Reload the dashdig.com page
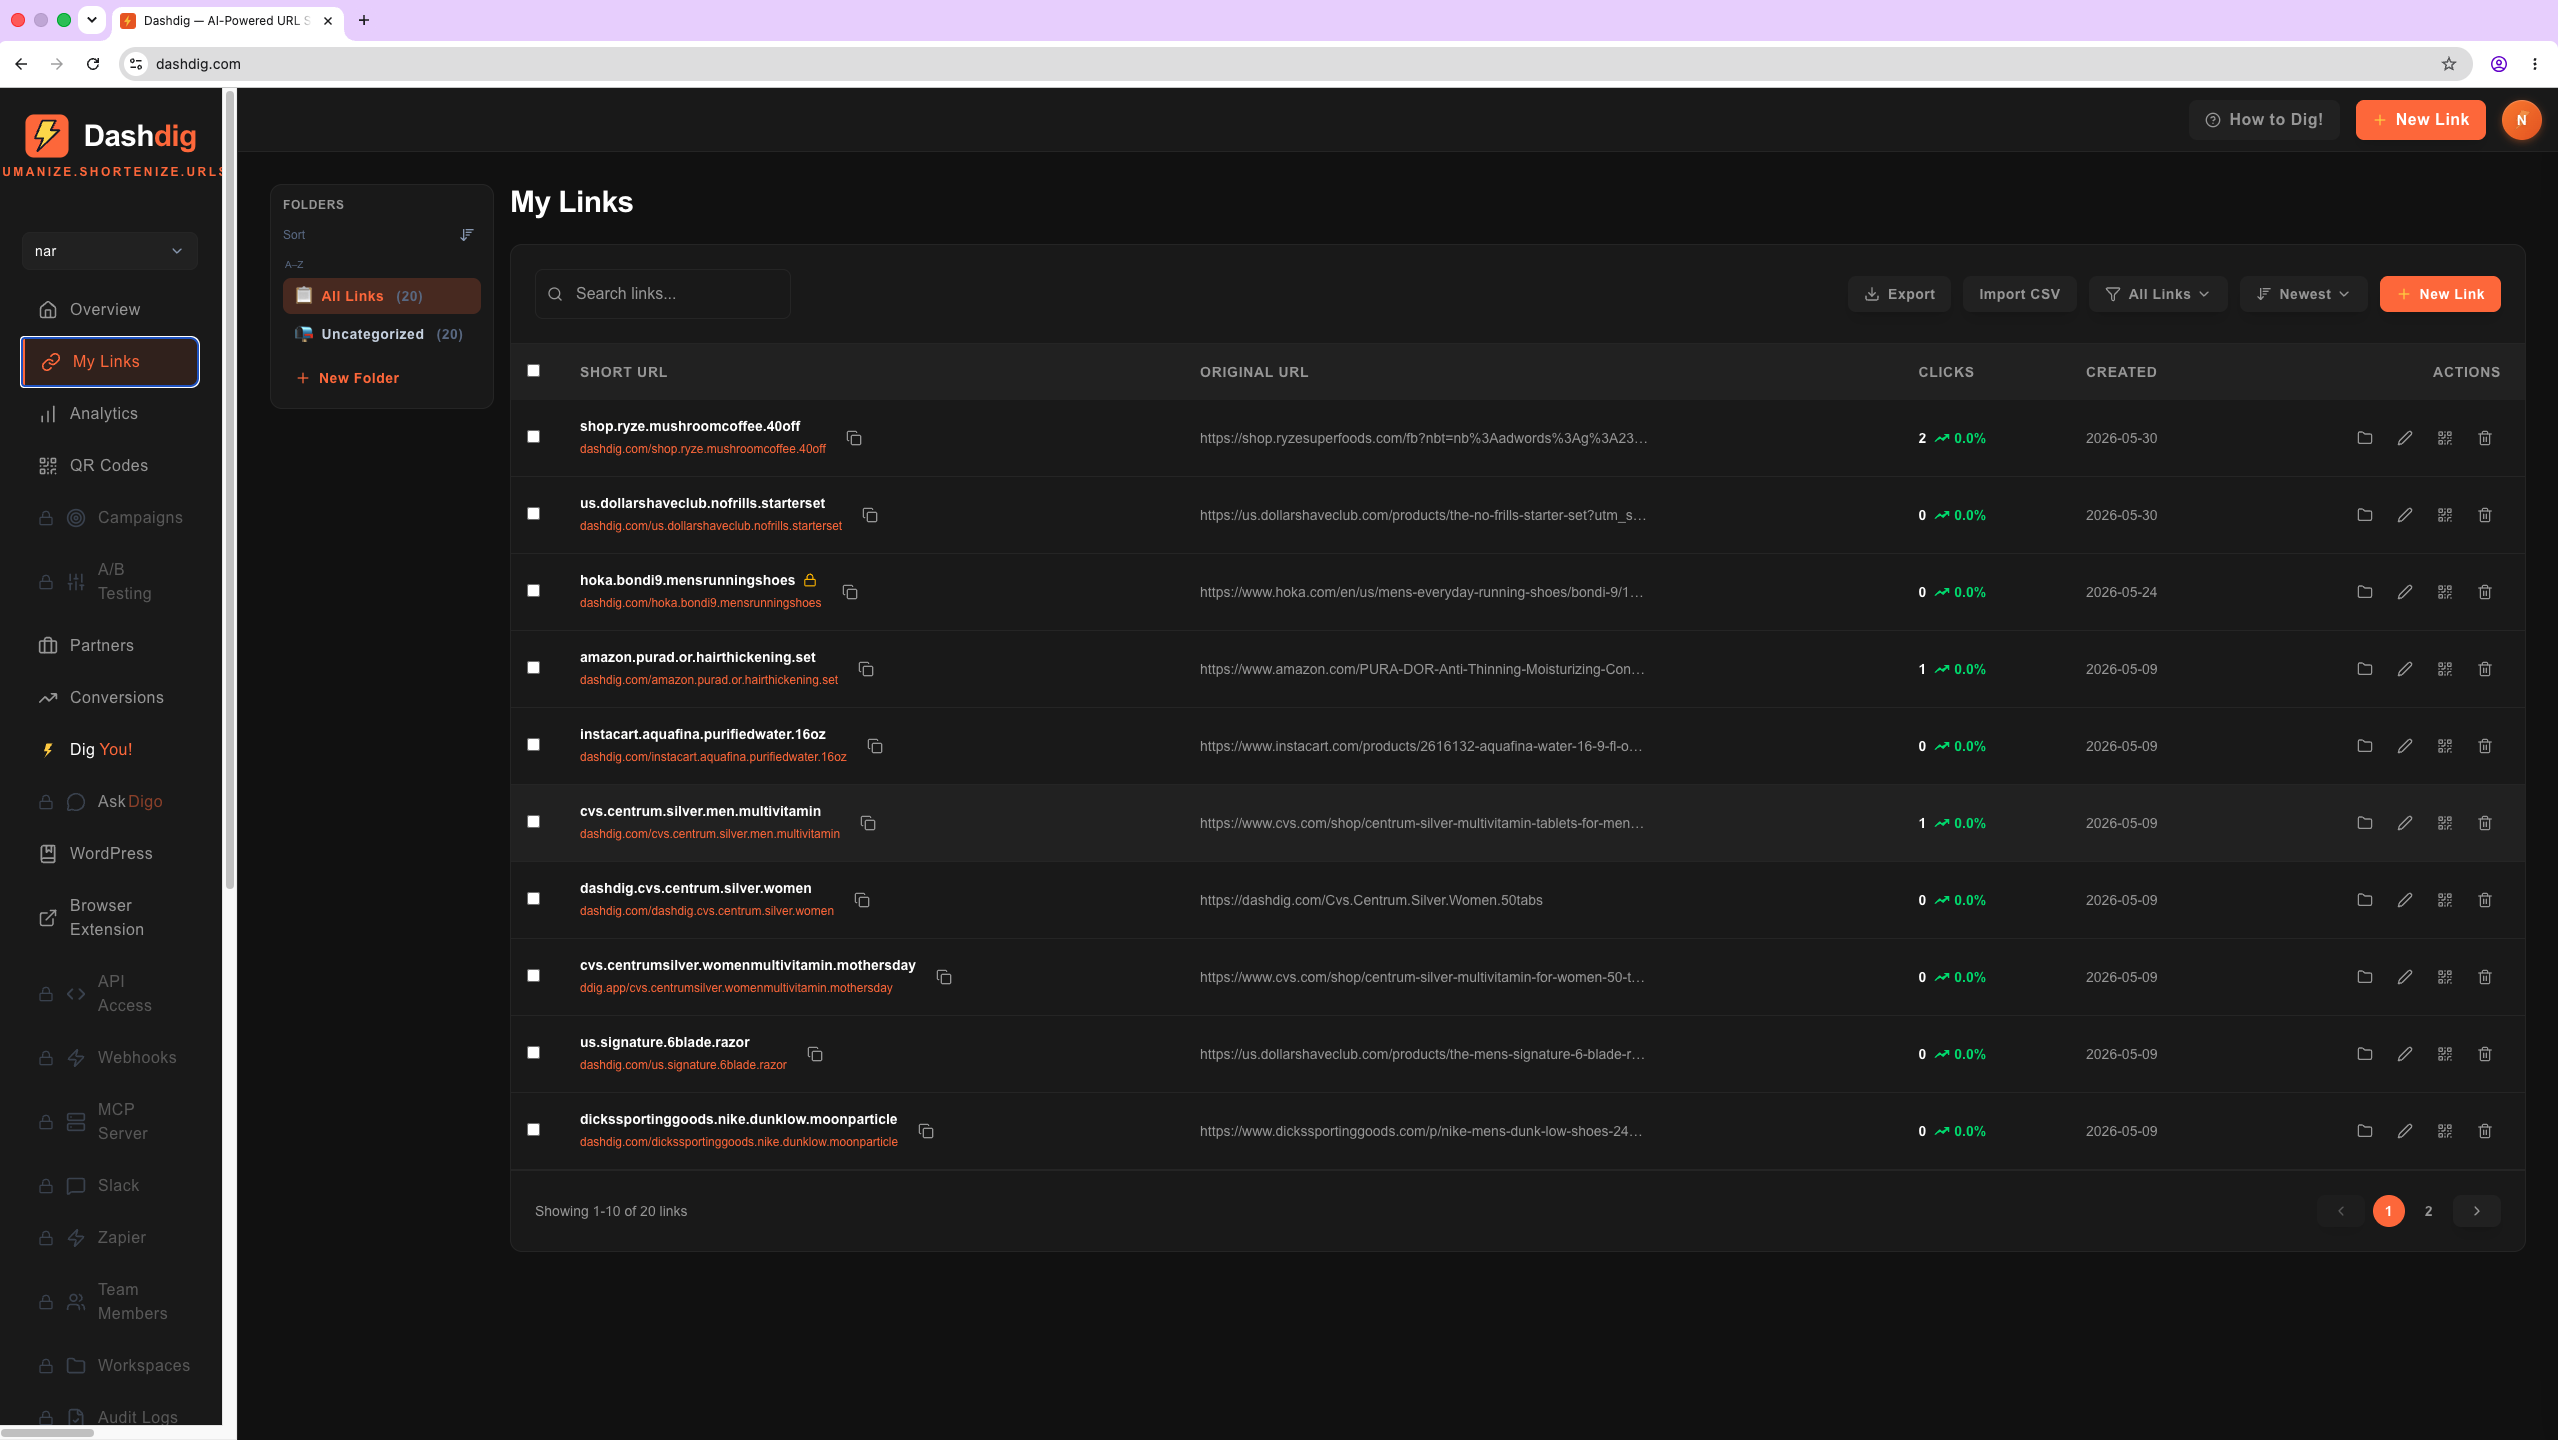The width and height of the screenshot is (2558, 1440). 93,64
